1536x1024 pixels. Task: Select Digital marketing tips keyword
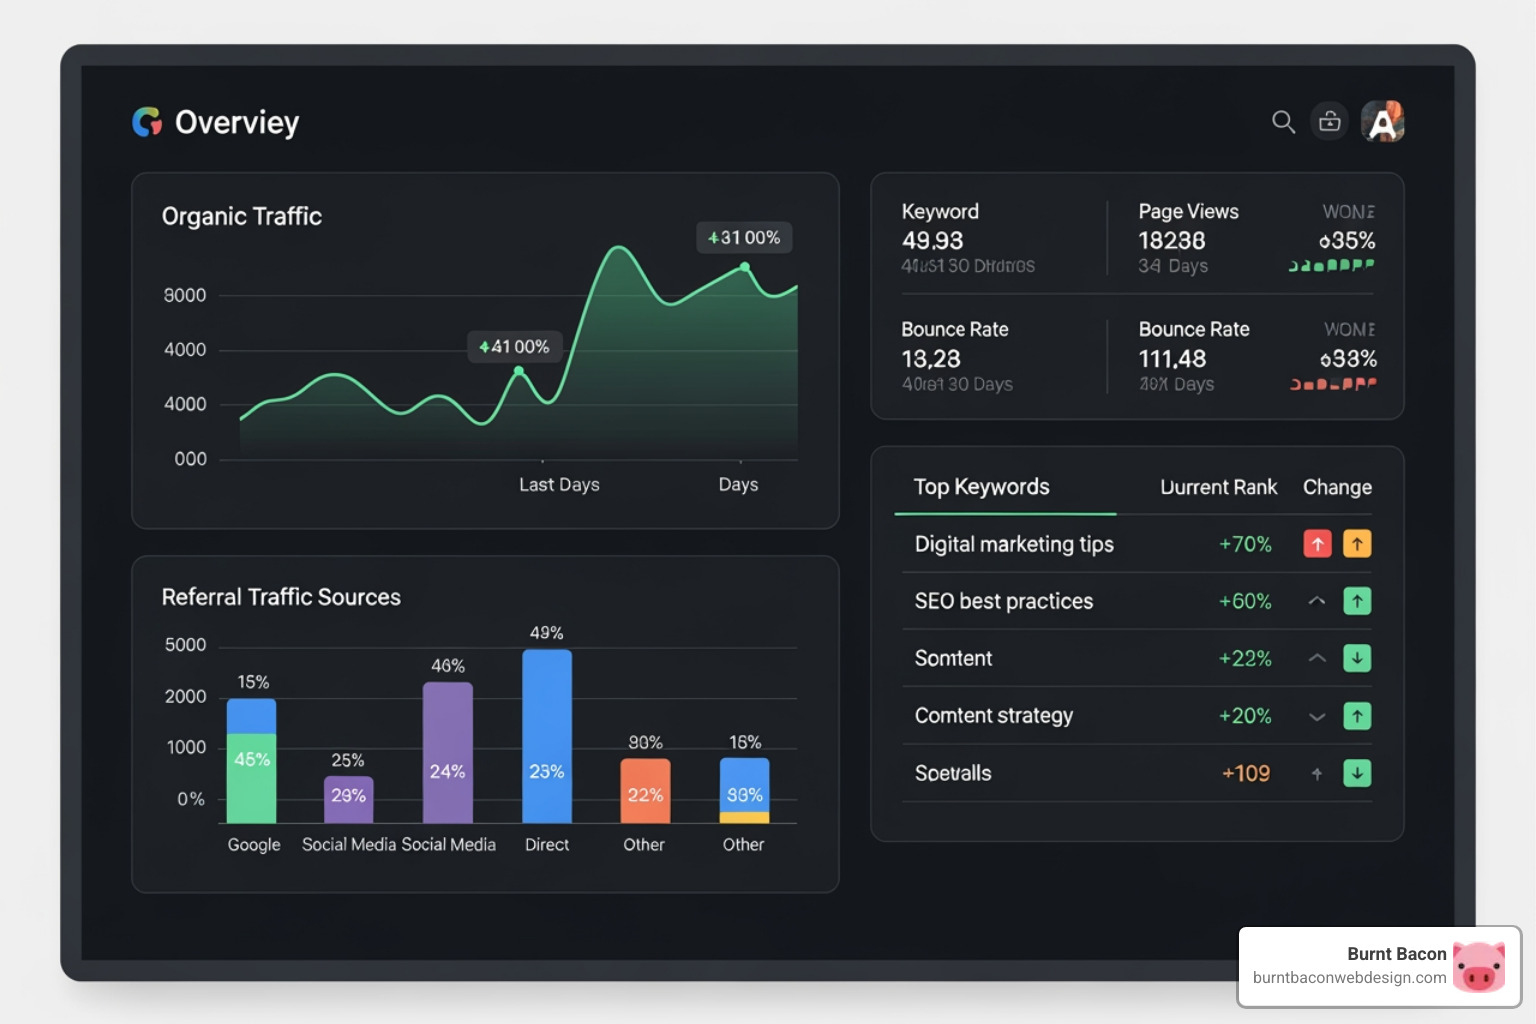tap(1014, 544)
